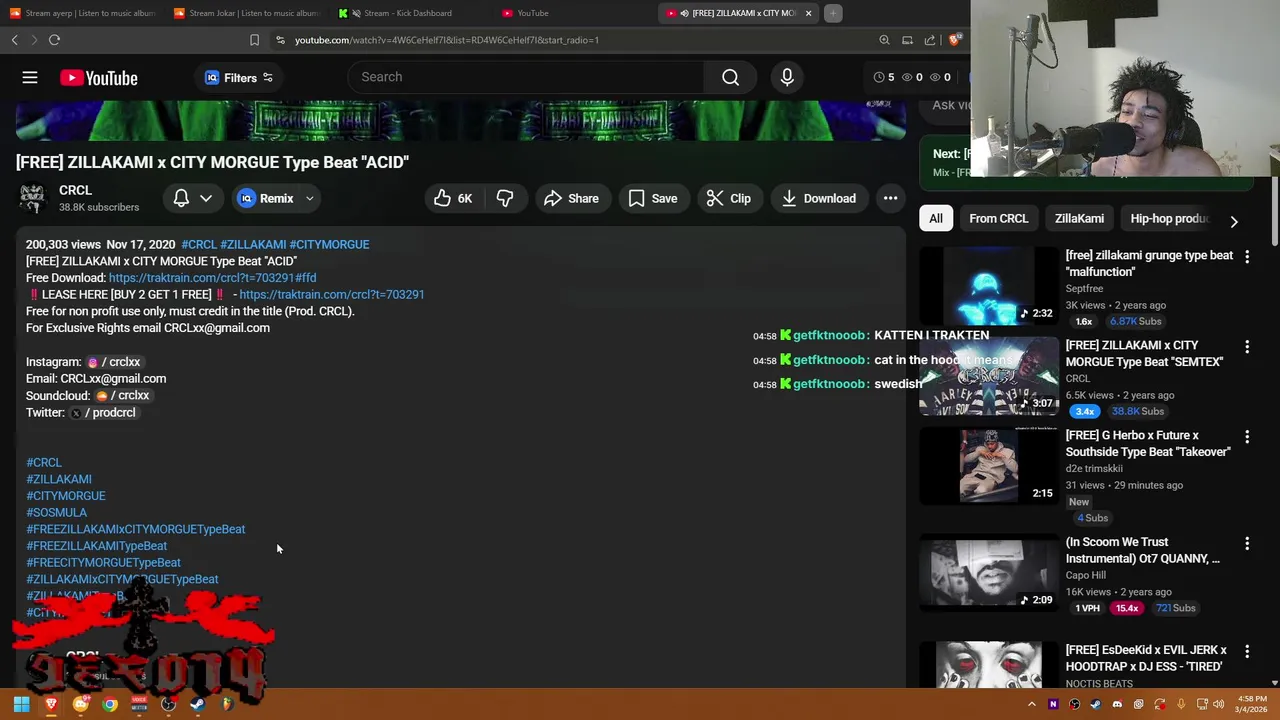The width and height of the screenshot is (1280, 720).
Task: Reload the page with refresh icon
Action: [54, 40]
